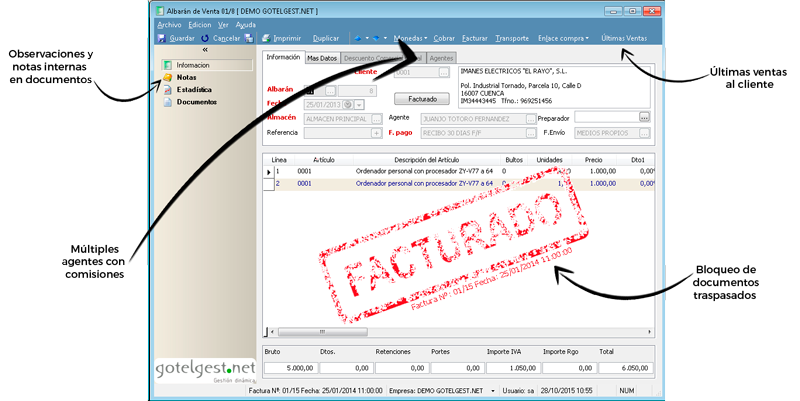
Task: Click Cliente lookup ellipsis button
Action: pyautogui.click(x=444, y=72)
